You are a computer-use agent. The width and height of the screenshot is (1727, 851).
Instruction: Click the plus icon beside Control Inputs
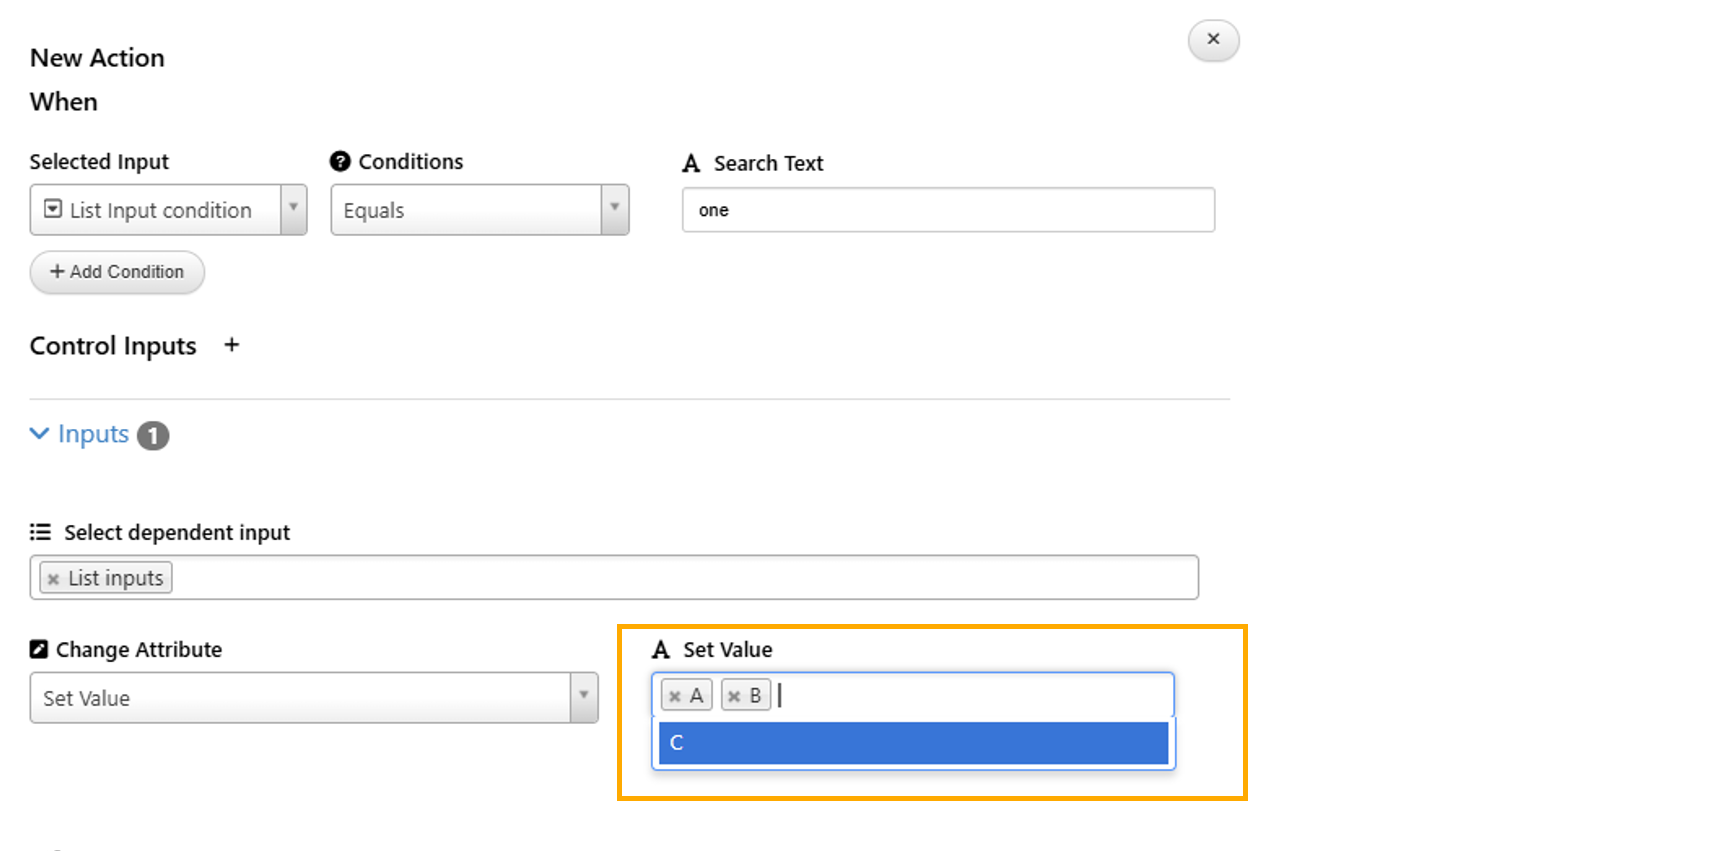click(231, 345)
